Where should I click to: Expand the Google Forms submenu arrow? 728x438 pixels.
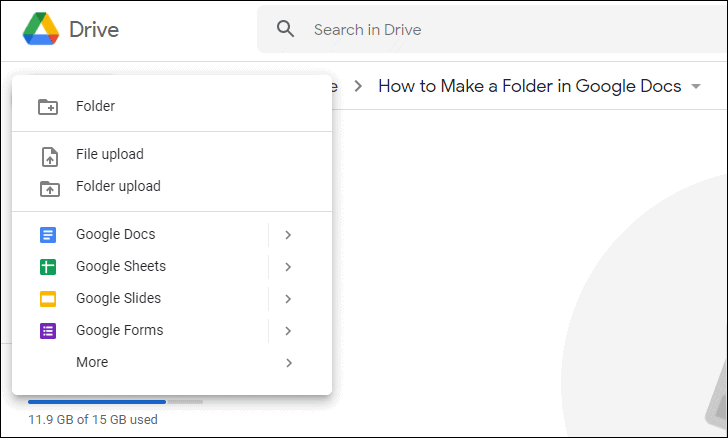[288, 331]
